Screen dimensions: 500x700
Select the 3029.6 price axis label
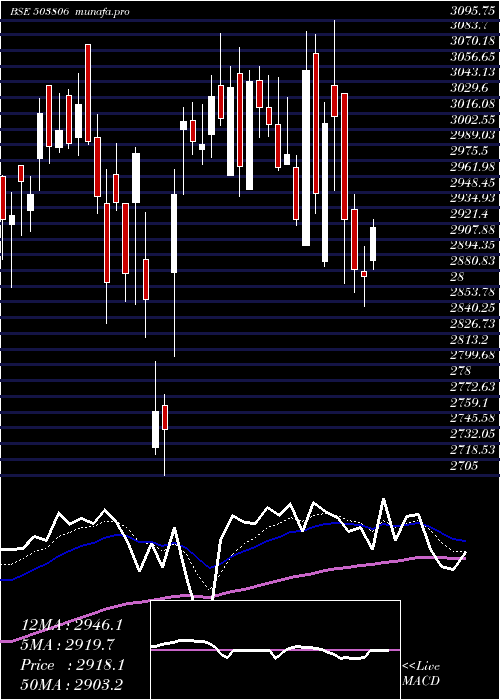[470, 88]
